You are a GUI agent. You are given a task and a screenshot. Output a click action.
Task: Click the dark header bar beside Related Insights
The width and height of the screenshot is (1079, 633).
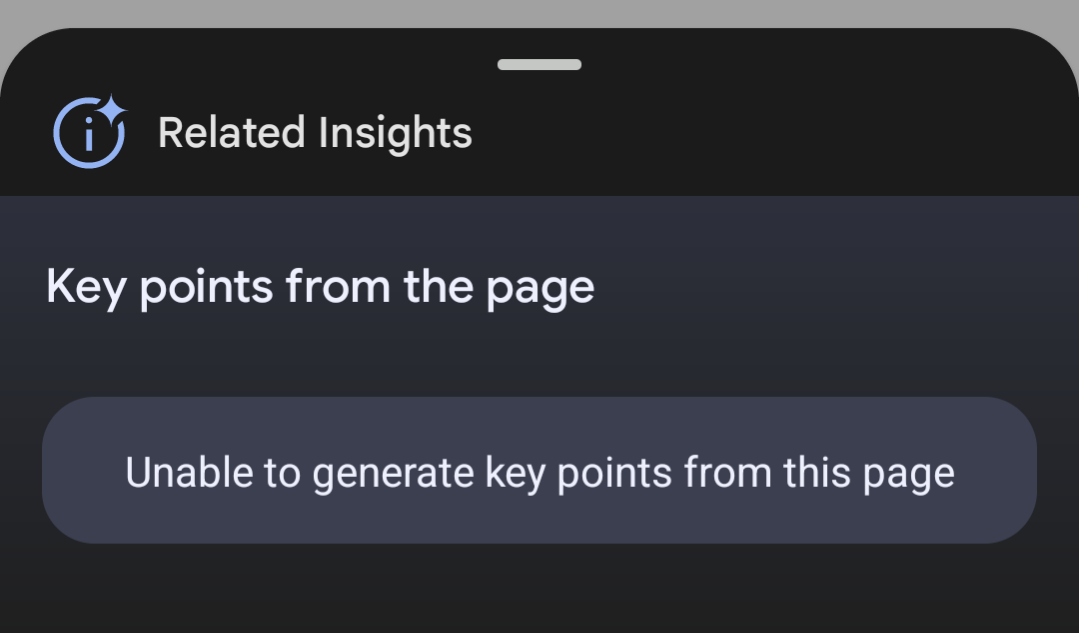tap(771, 132)
